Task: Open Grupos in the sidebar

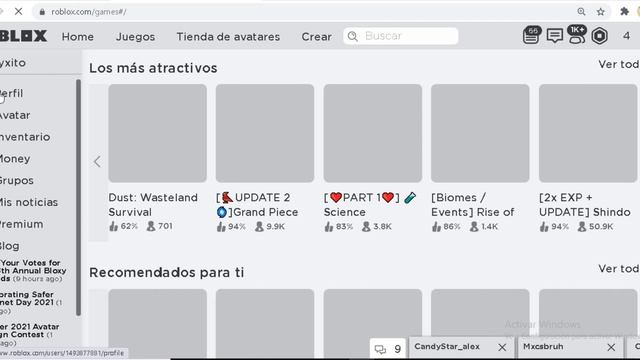Action: click(x=17, y=180)
